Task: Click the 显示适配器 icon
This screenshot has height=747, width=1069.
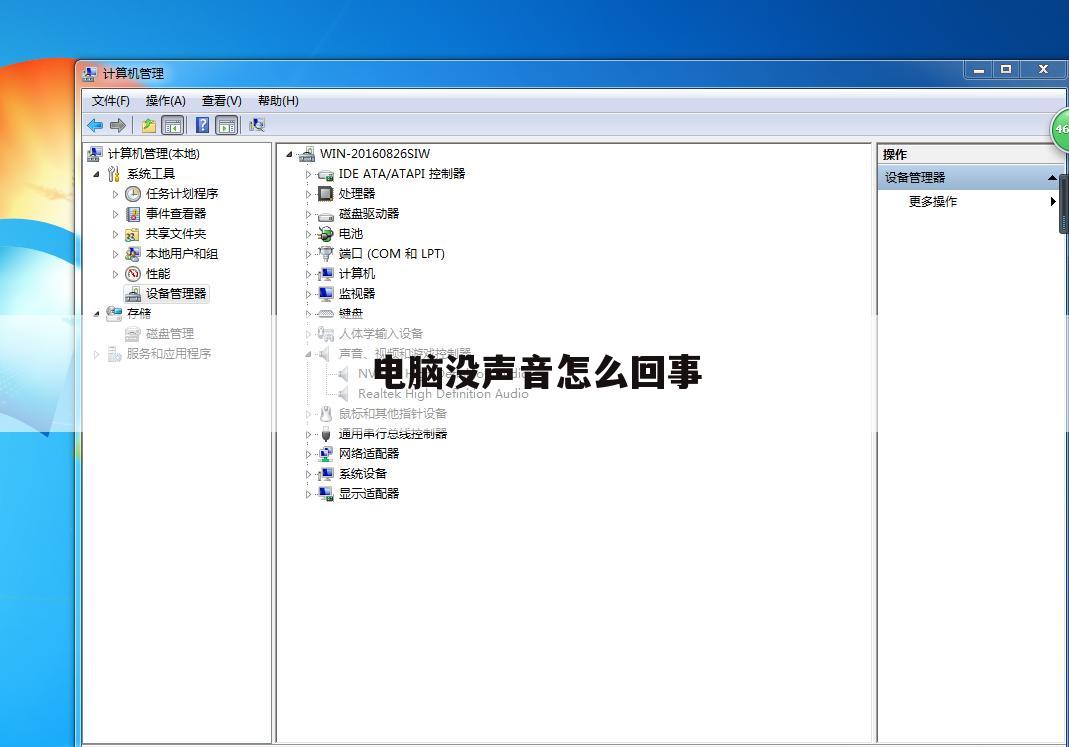Action: [x=326, y=493]
